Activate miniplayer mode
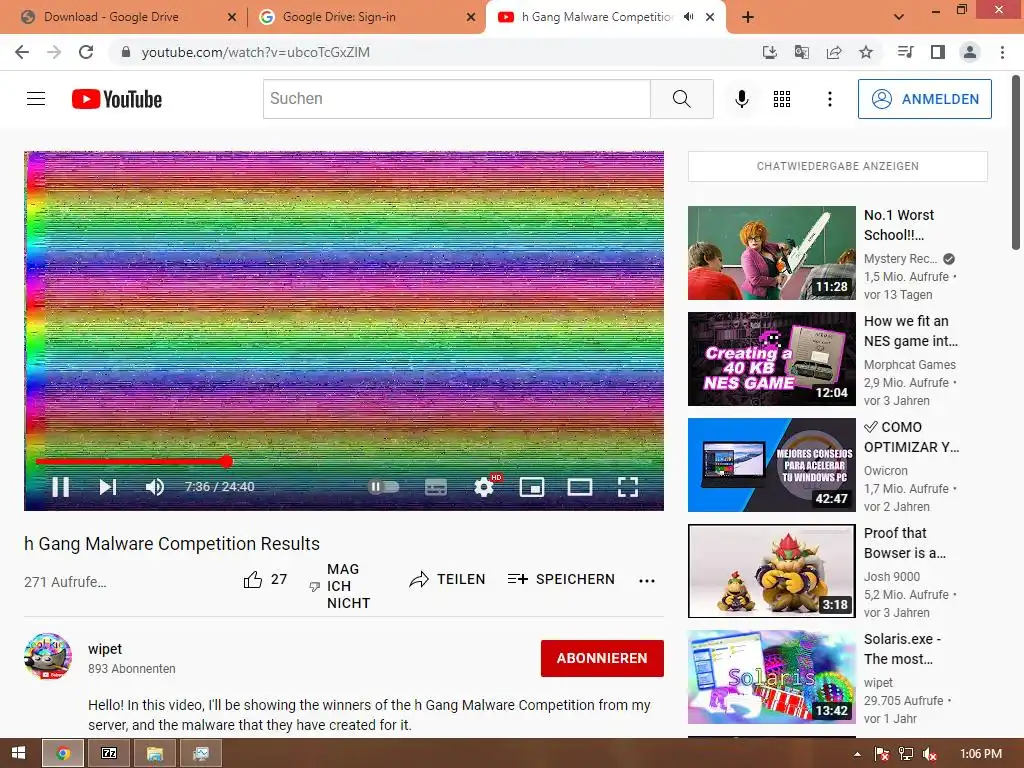Screen dimensions: 1024x768 [x=532, y=487]
